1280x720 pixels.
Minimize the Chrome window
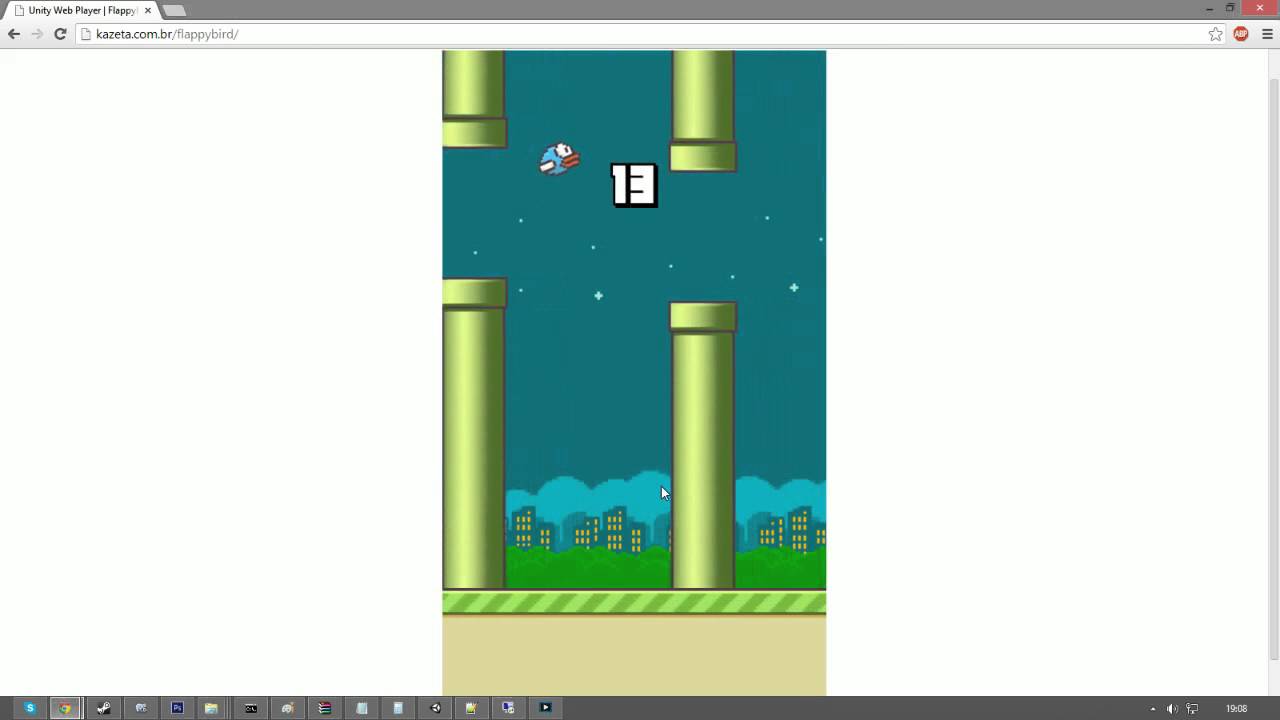tap(1208, 8)
